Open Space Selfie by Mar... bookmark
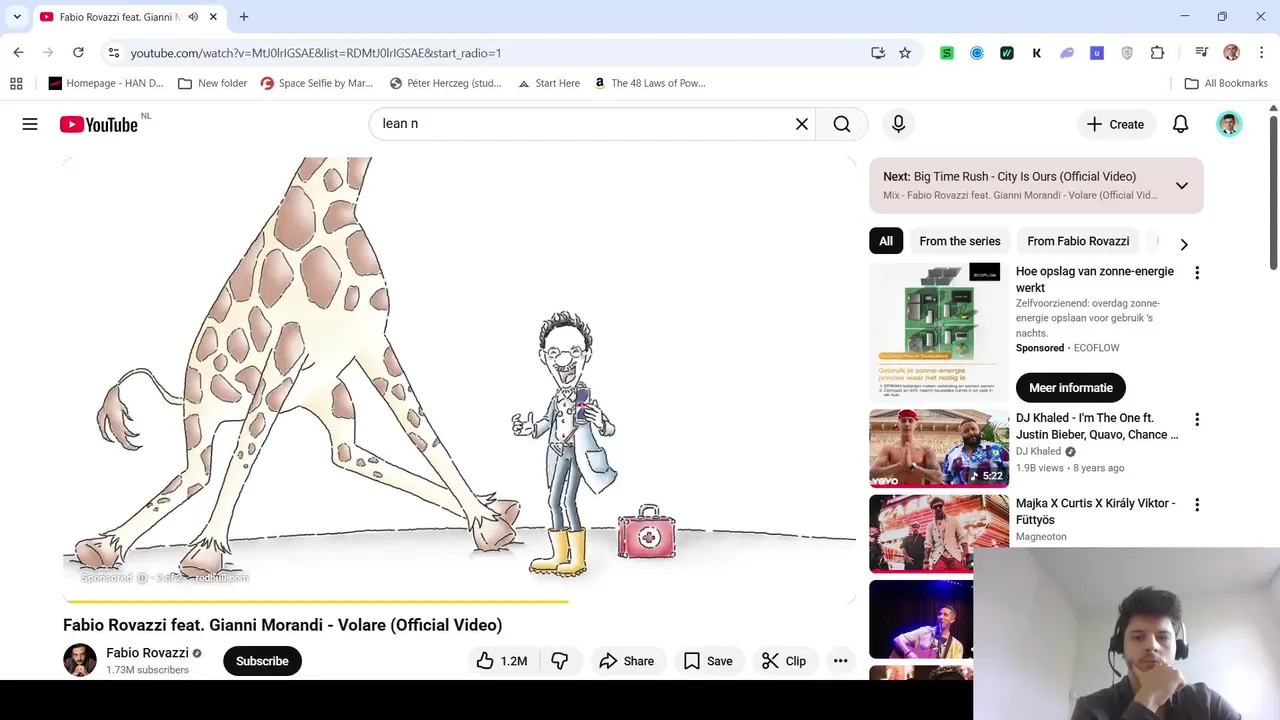Screen dimensions: 1280x720 click(316, 83)
